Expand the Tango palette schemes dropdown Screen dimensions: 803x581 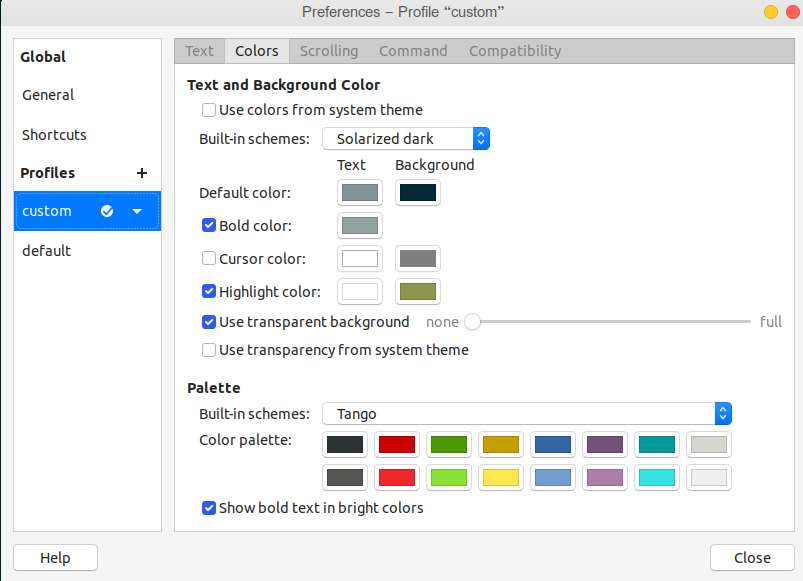coord(526,414)
